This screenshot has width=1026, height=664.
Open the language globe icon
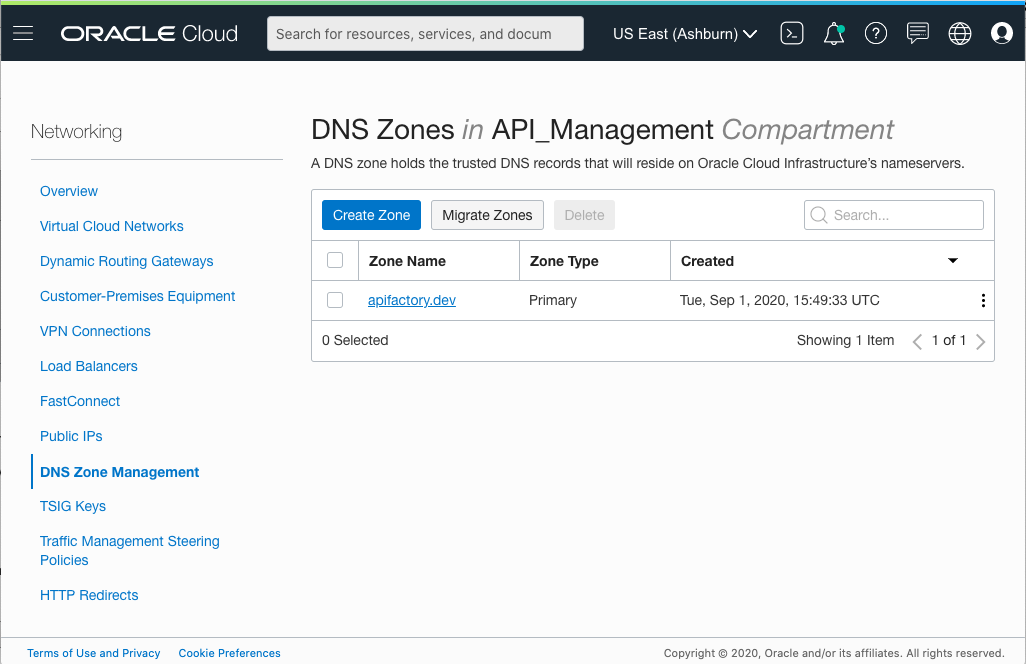pyautogui.click(x=959, y=33)
